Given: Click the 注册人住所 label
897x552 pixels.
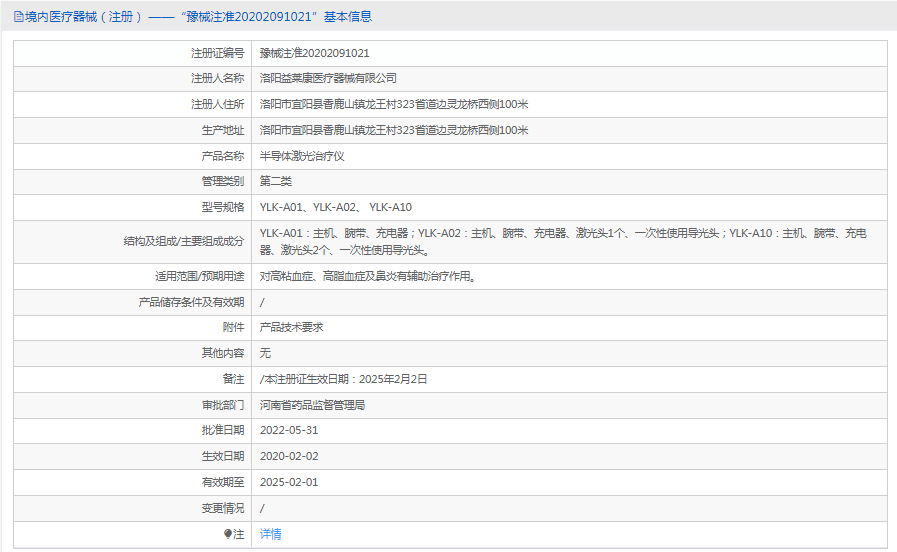Looking at the screenshot, I should (217, 105).
